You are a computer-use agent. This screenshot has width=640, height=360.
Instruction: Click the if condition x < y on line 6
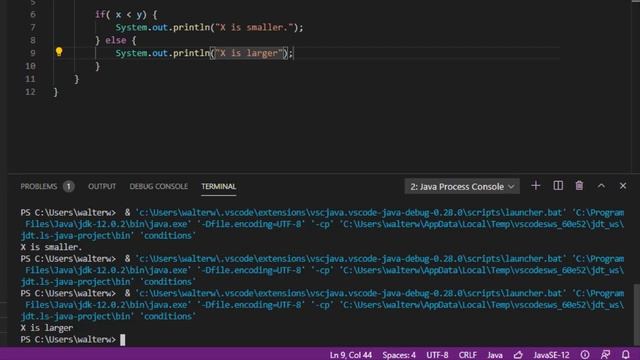[129, 15]
